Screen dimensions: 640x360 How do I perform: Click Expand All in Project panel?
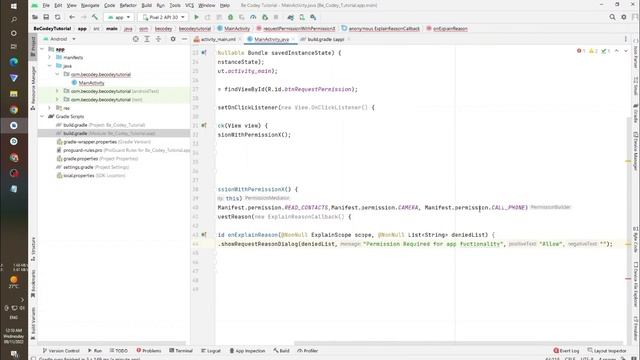pyautogui.click(x=147, y=39)
